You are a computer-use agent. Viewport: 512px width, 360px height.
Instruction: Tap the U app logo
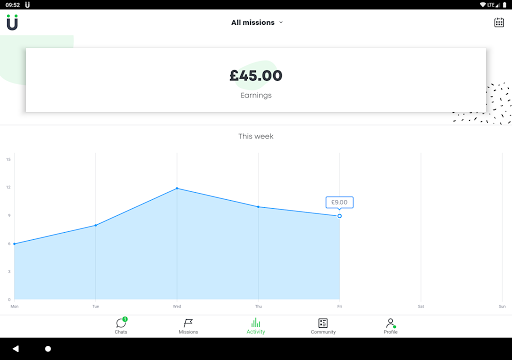point(12,22)
